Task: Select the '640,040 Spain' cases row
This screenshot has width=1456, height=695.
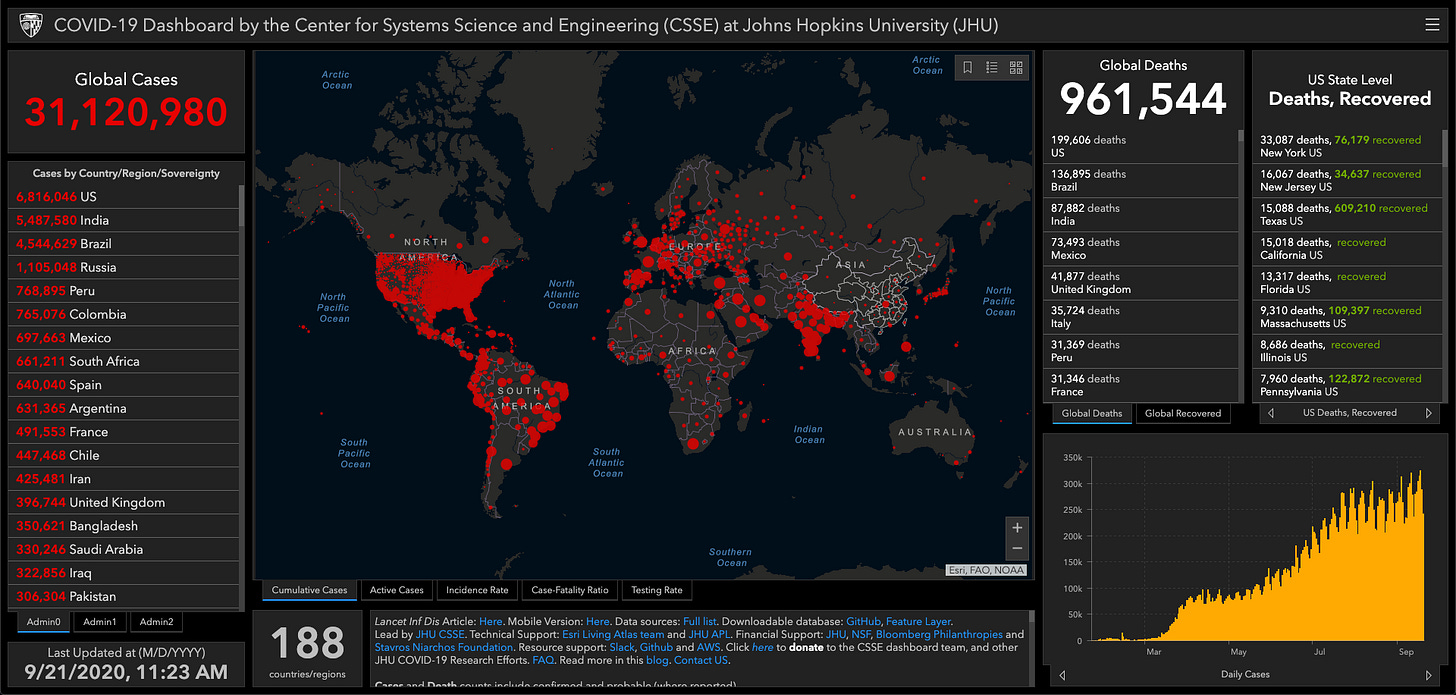Action: pos(124,385)
